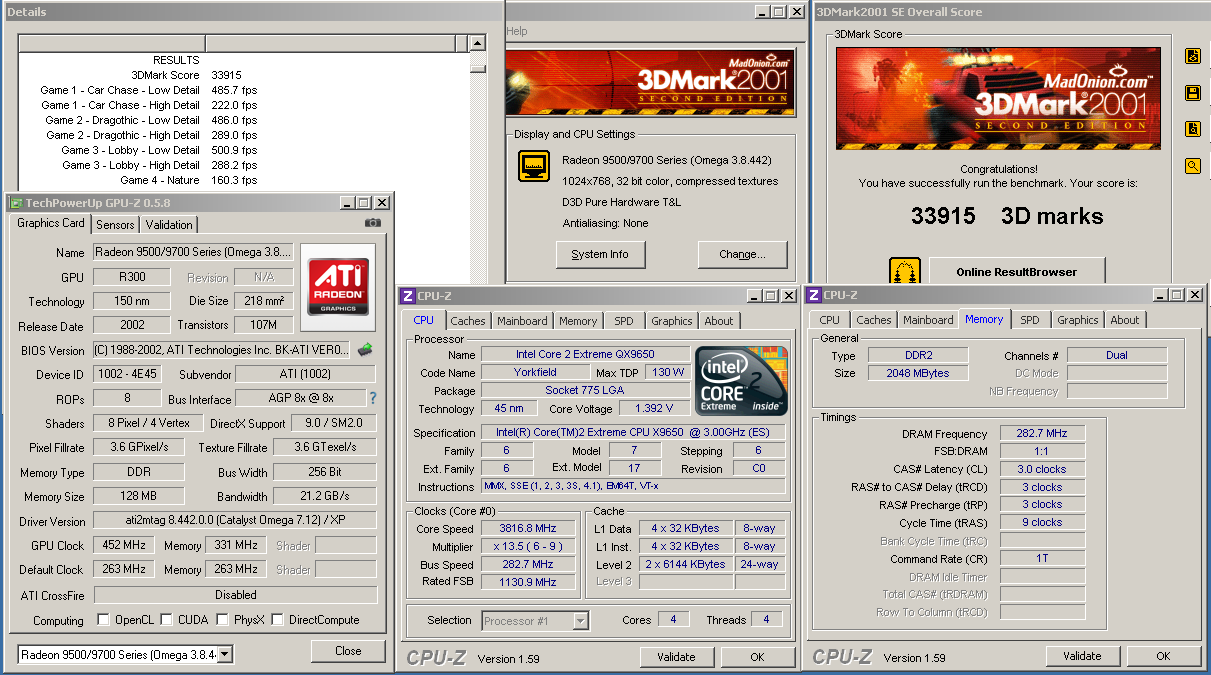Screen dimensions: 1211x675
Task: Click Validate in the CPU-Z processor window
Action: point(676,657)
